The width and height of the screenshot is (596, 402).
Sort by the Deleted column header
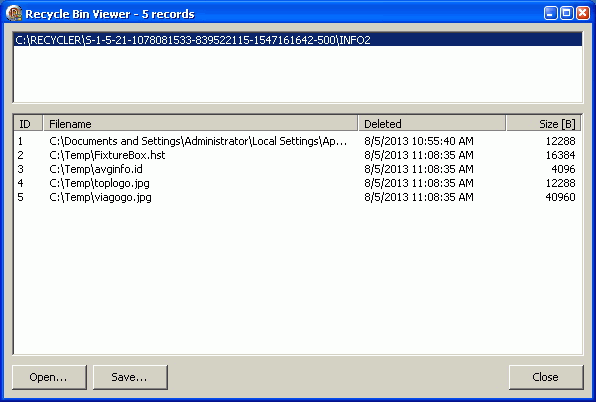click(432, 124)
